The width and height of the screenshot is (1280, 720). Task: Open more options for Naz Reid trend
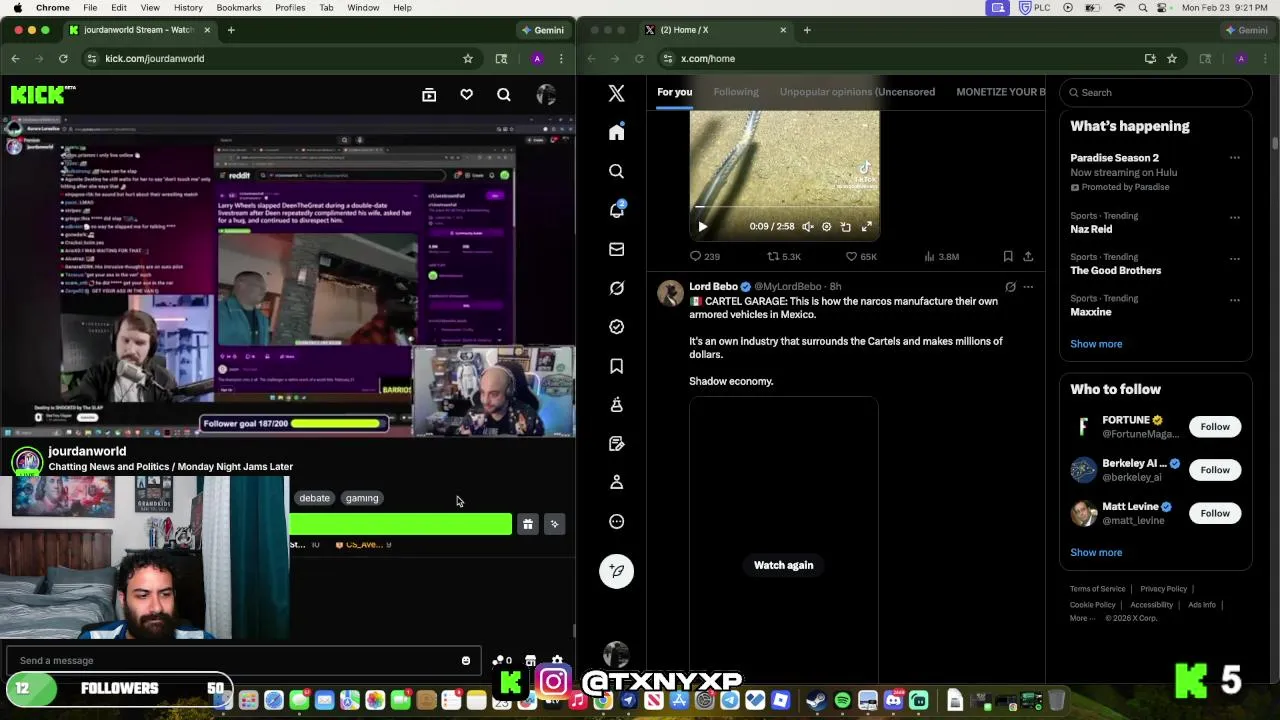point(1234,217)
